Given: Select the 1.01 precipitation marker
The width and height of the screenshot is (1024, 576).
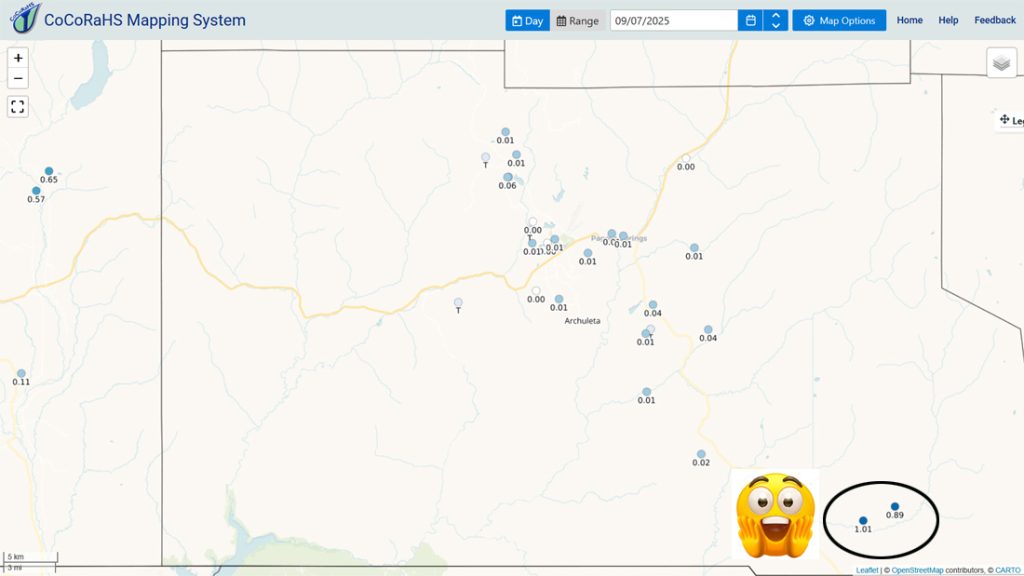Looking at the screenshot, I should 863,520.
